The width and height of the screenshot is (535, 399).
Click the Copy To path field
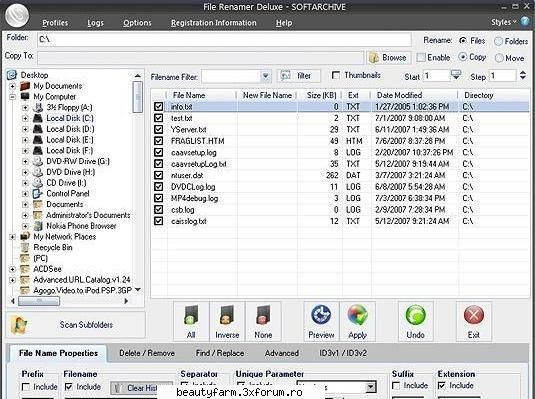(201, 58)
